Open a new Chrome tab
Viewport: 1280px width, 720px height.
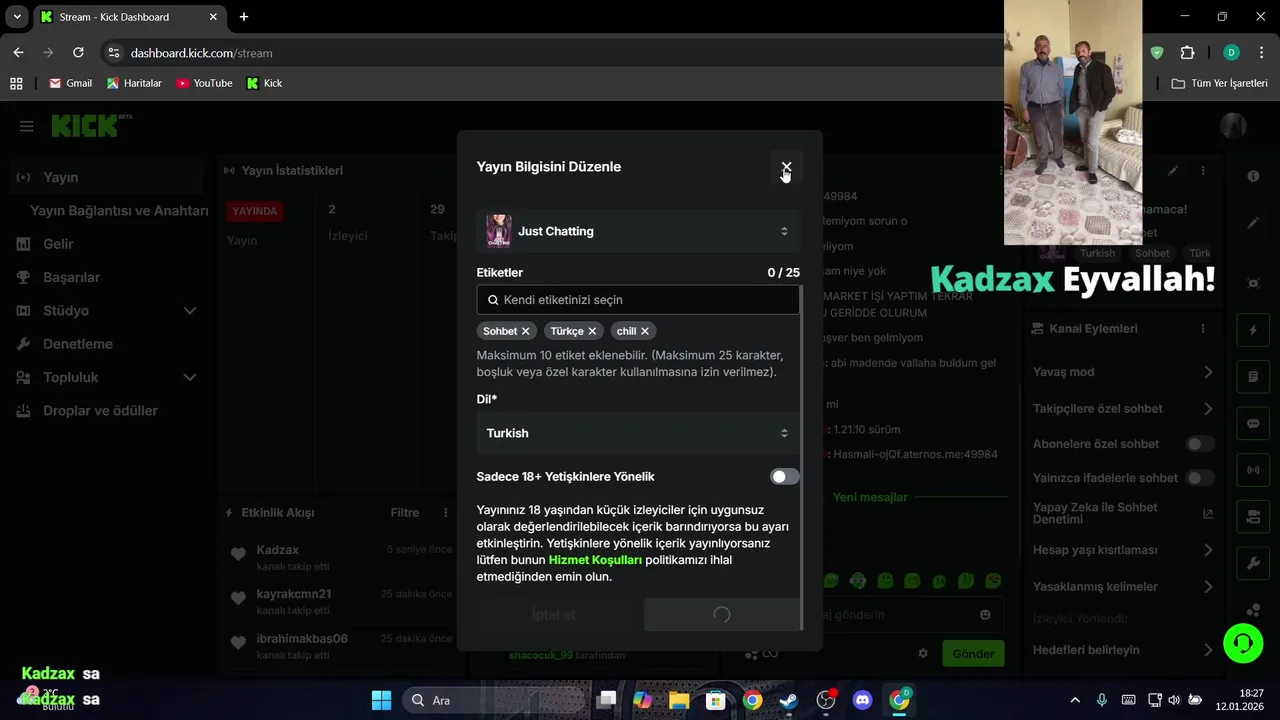(x=244, y=17)
